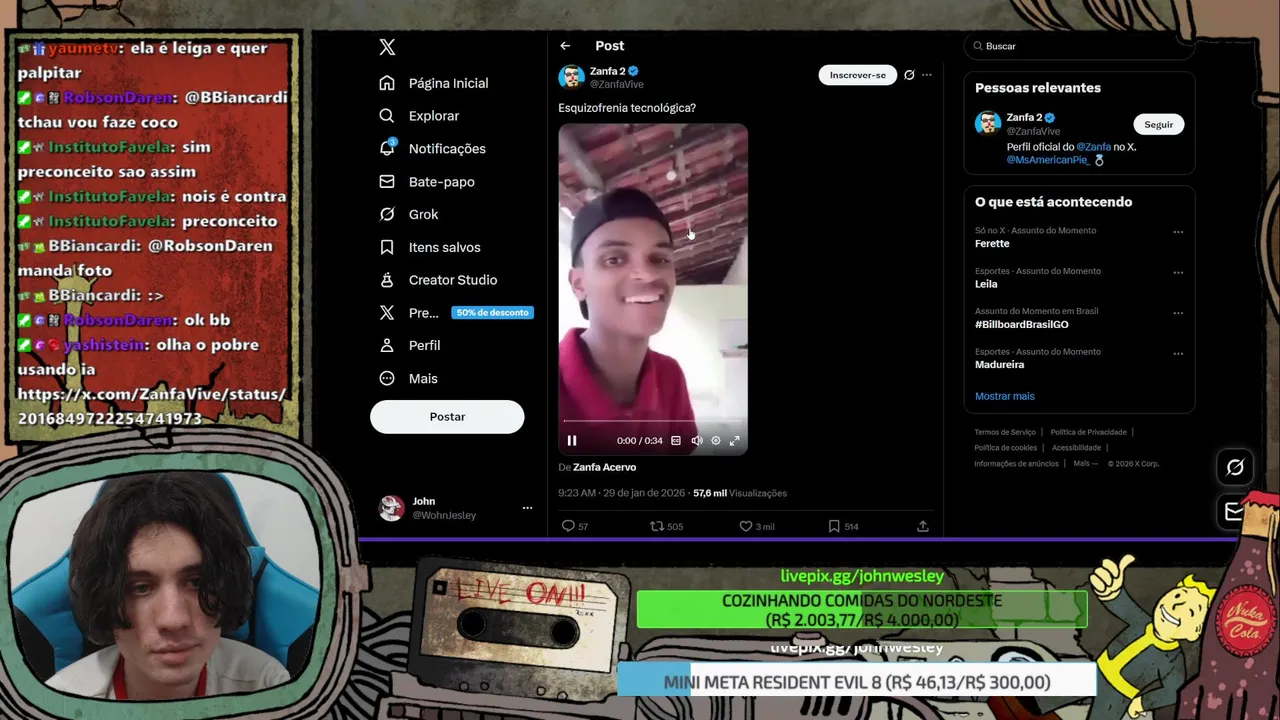The height and width of the screenshot is (720, 1280).
Task: Open the post's three-dot options menu
Action: coord(927,75)
